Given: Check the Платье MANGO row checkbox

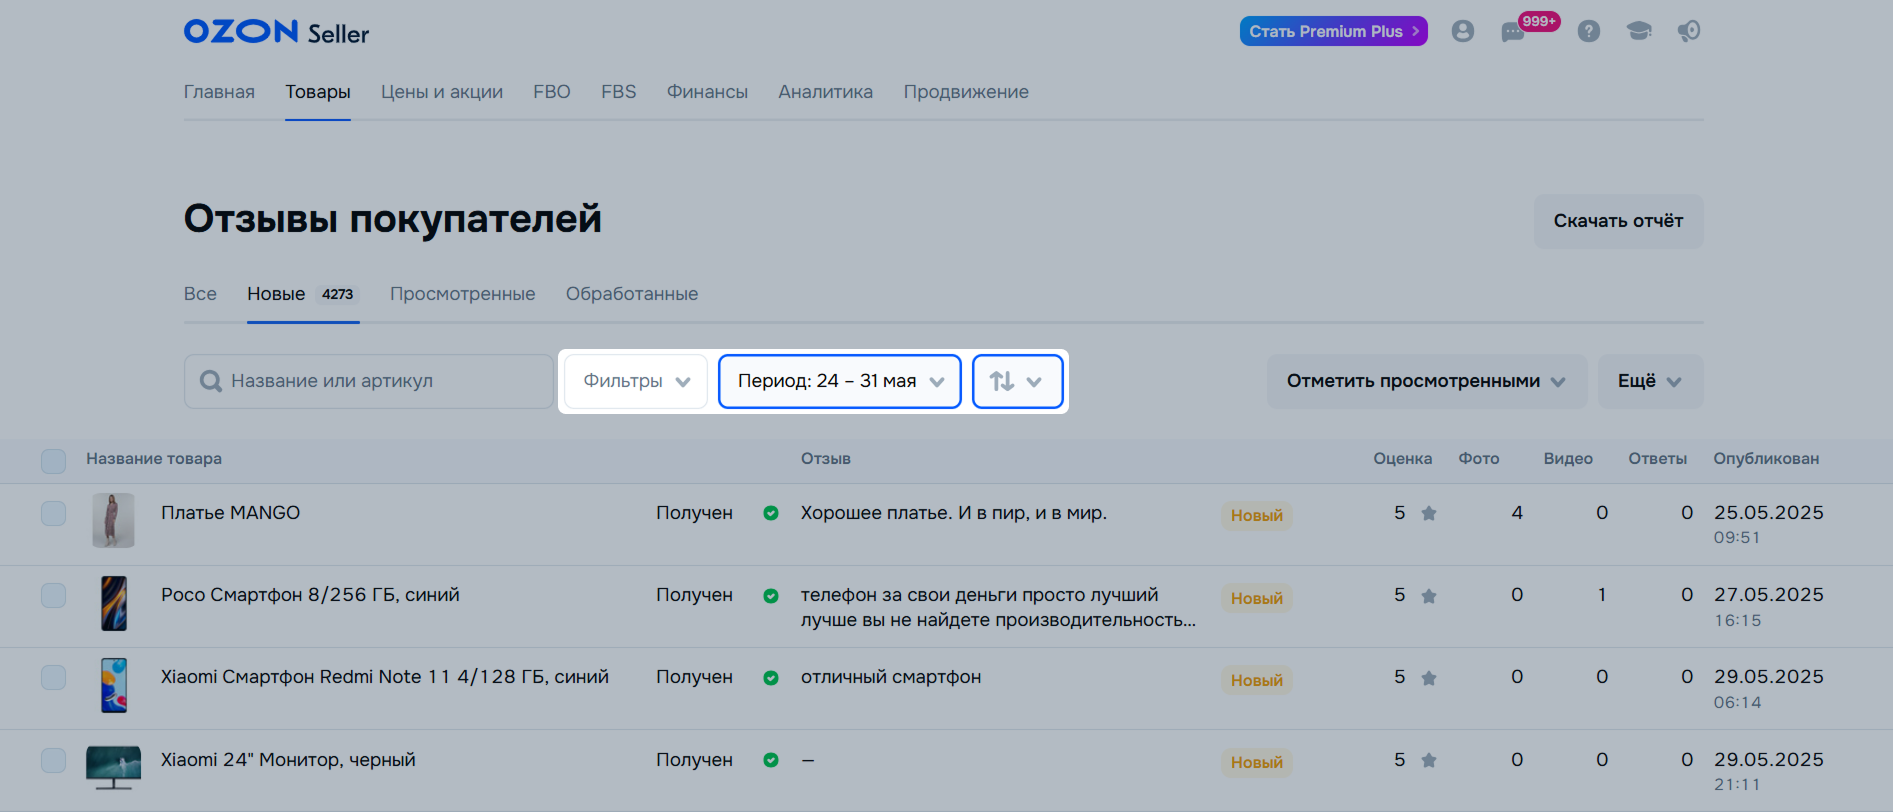Looking at the screenshot, I should click(x=53, y=513).
